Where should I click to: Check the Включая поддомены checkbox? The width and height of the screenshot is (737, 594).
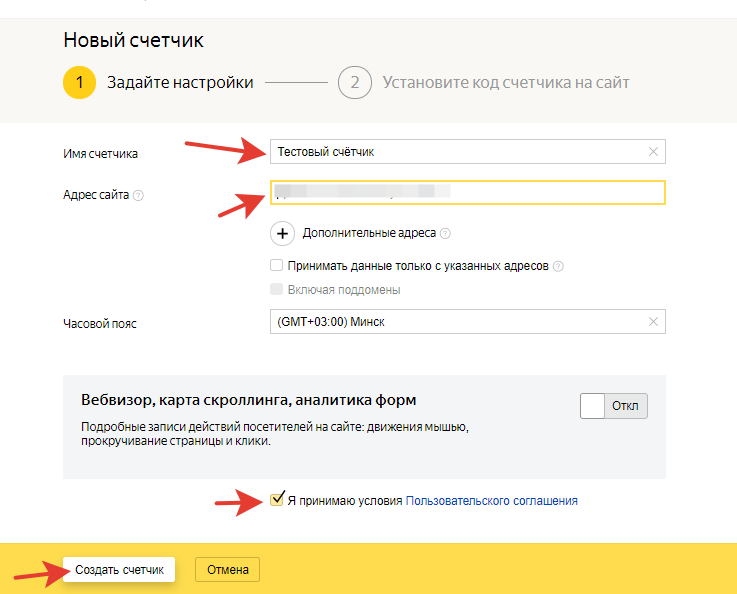[277, 290]
